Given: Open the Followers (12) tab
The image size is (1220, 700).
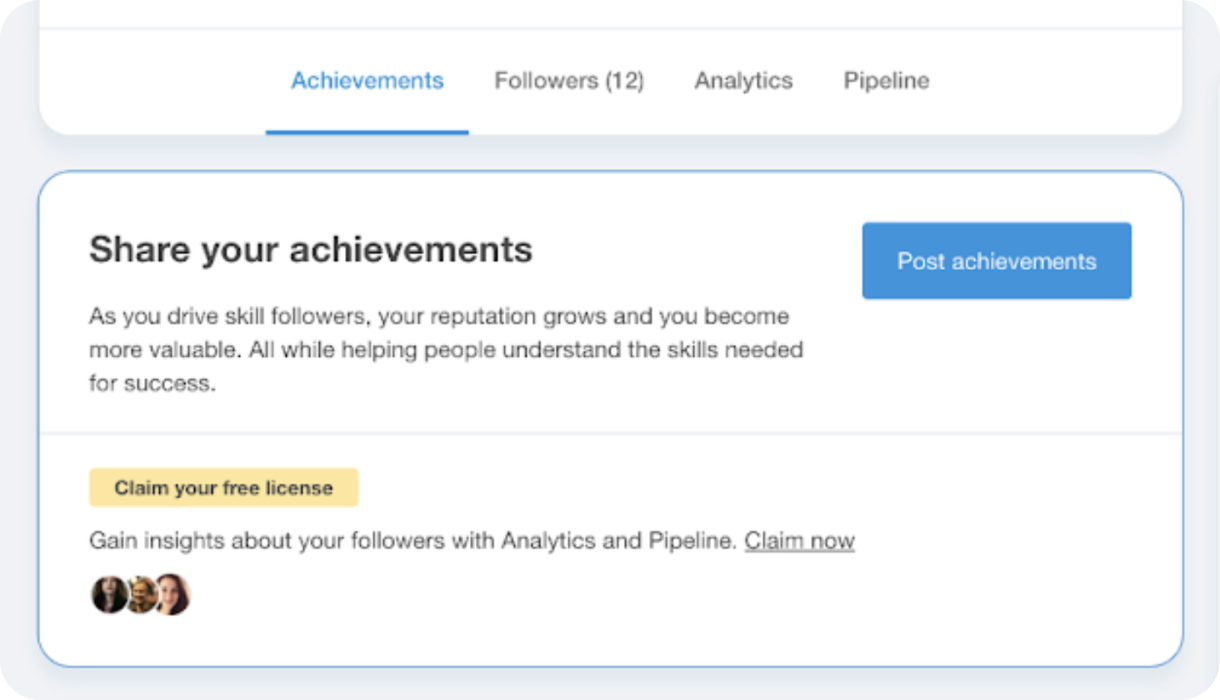Looking at the screenshot, I should point(569,81).
